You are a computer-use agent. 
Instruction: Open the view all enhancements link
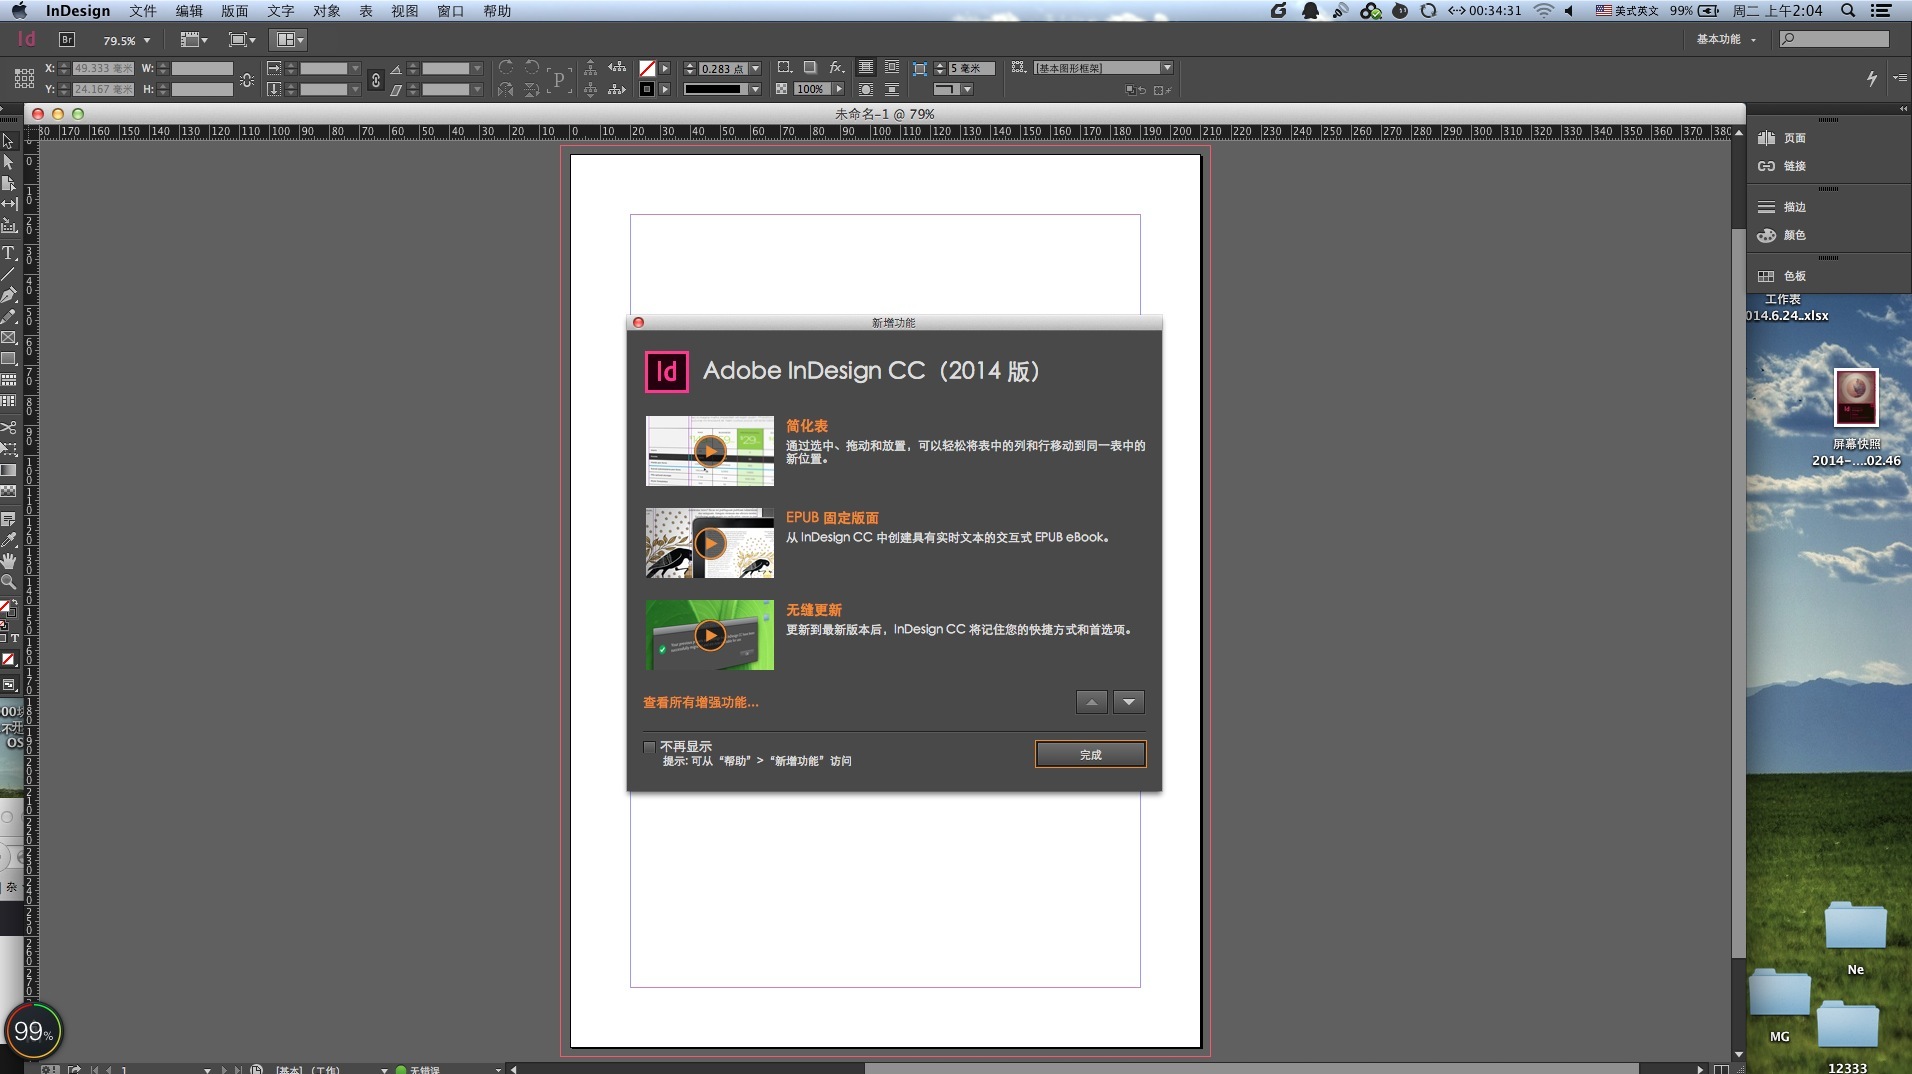pyautogui.click(x=700, y=703)
